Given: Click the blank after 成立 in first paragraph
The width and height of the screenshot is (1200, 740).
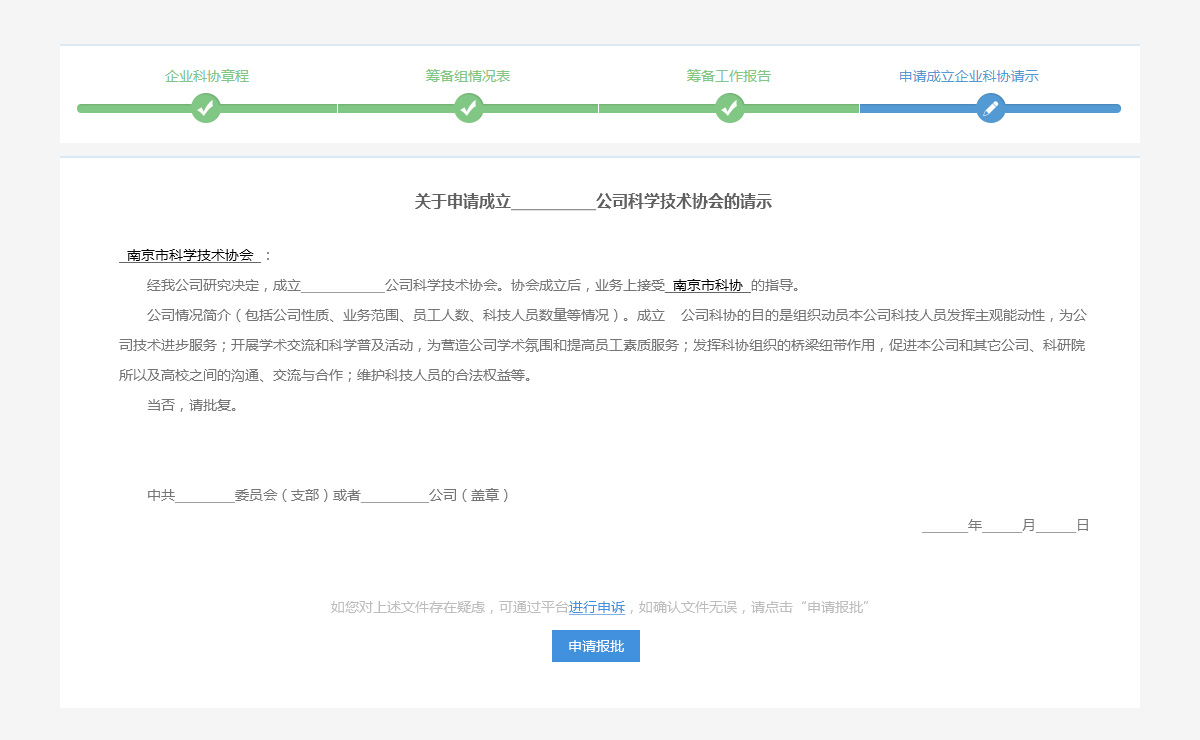Looking at the screenshot, I should click(343, 286).
